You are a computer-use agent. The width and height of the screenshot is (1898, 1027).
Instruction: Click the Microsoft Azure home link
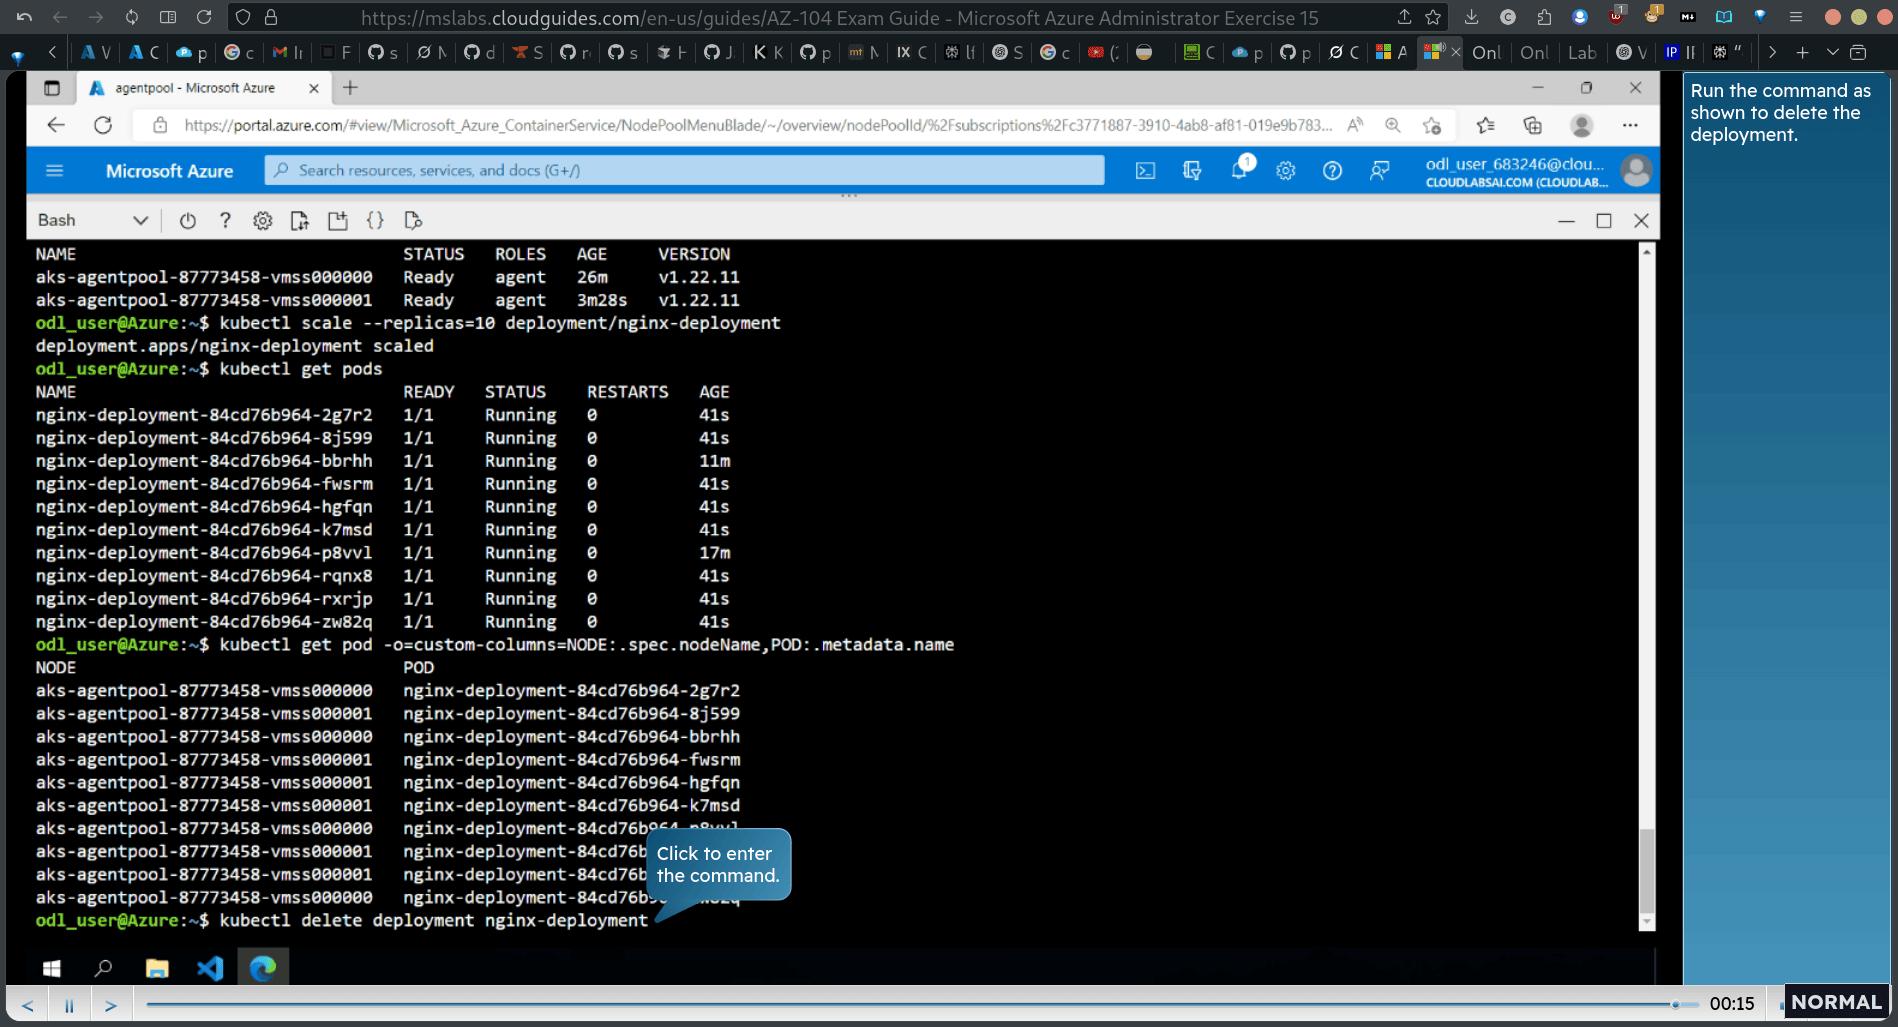point(169,171)
